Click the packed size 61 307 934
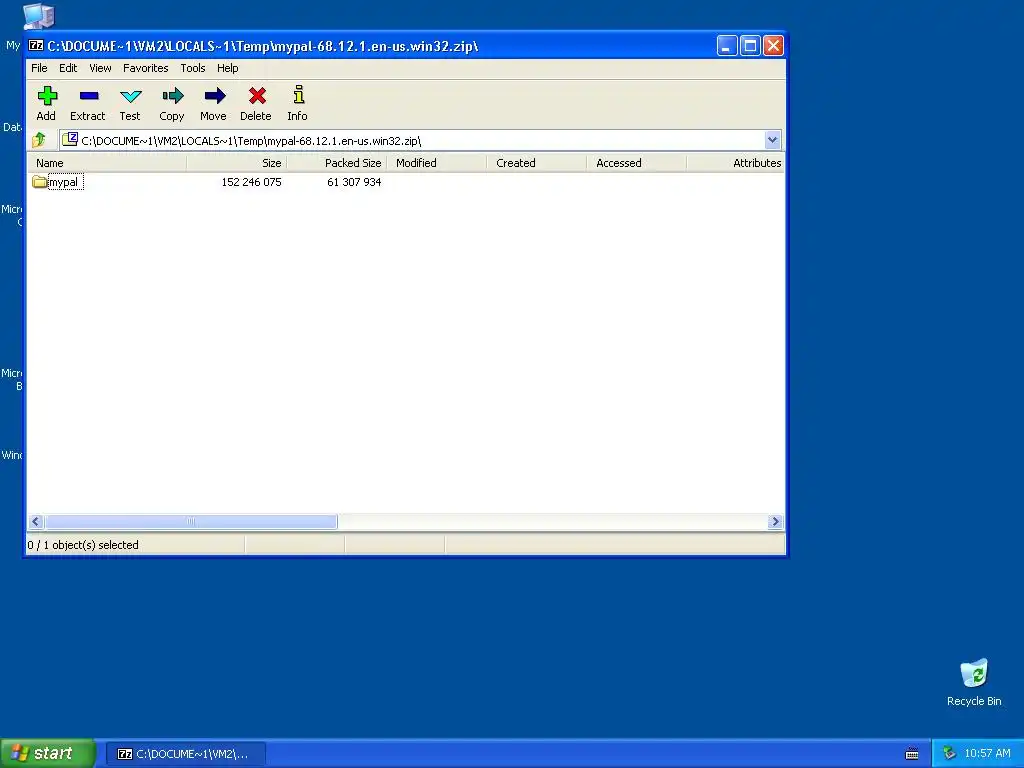Viewport: 1024px width, 768px height. [x=354, y=182]
